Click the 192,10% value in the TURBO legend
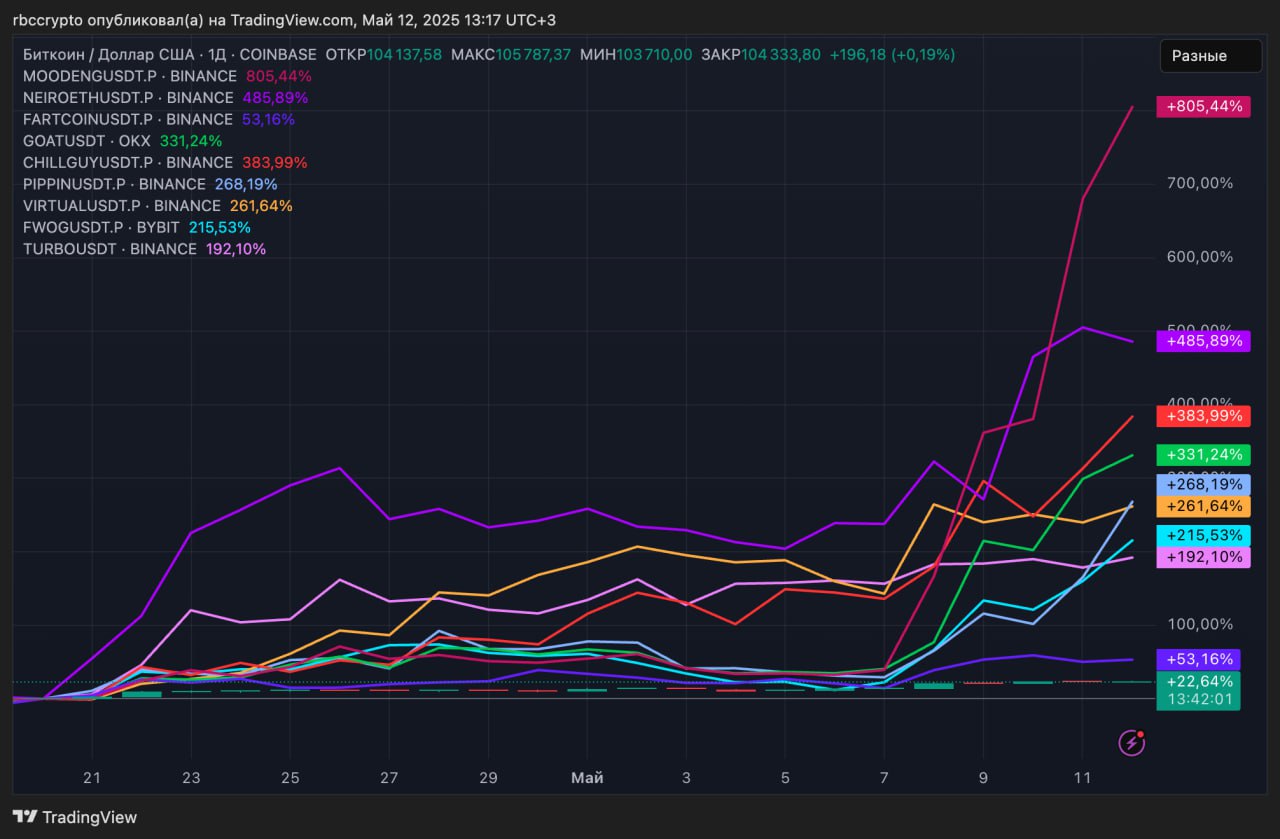Image resolution: width=1280 pixels, height=839 pixels. click(236, 249)
